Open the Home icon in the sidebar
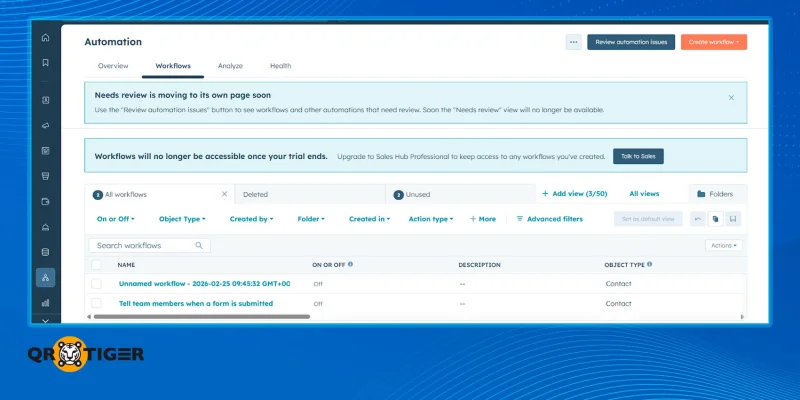The height and width of the screenshot is (400, 800). point(45,37)
